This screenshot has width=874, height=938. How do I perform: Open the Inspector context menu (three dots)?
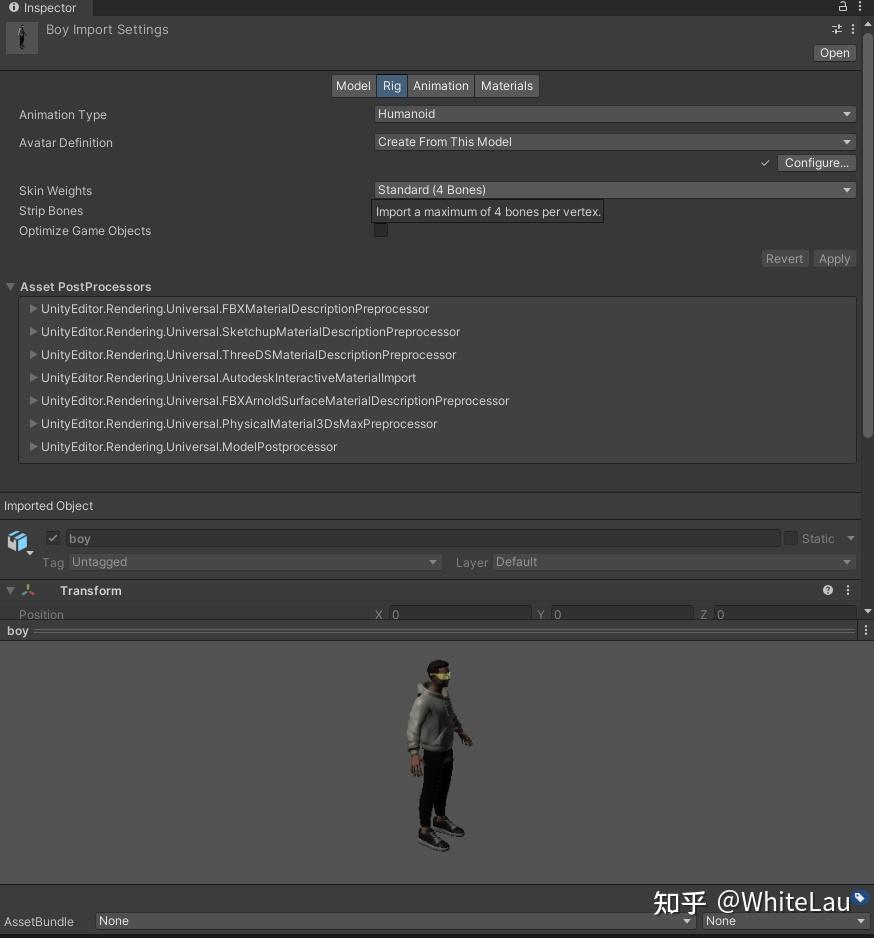860,7
